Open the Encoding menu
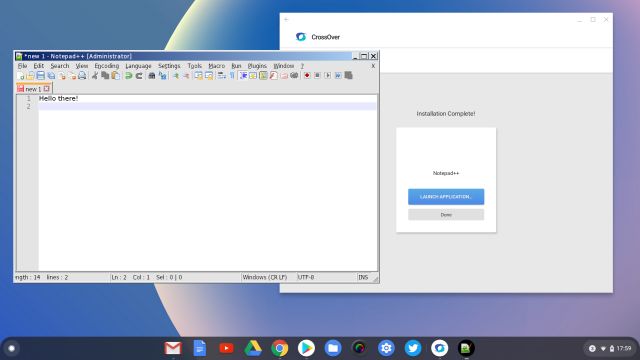The height and width of the screenshot is (360, 640). pyautogui.click(x=107, y=66)
